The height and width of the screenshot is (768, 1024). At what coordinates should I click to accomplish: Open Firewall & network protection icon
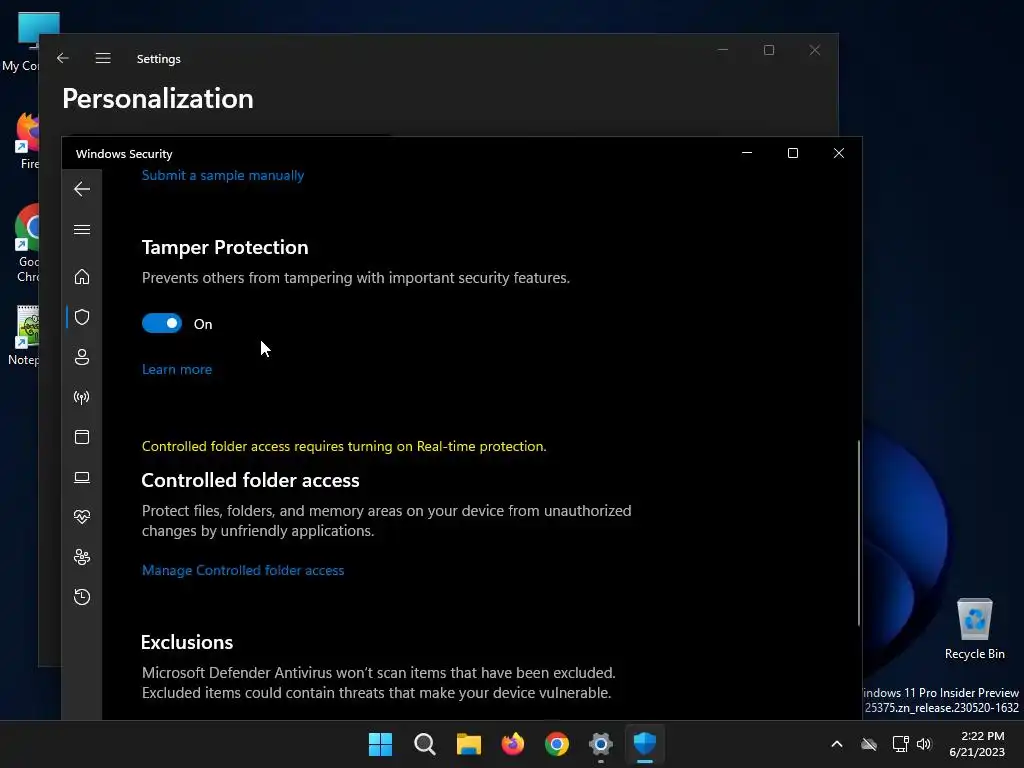pos(82,397)
